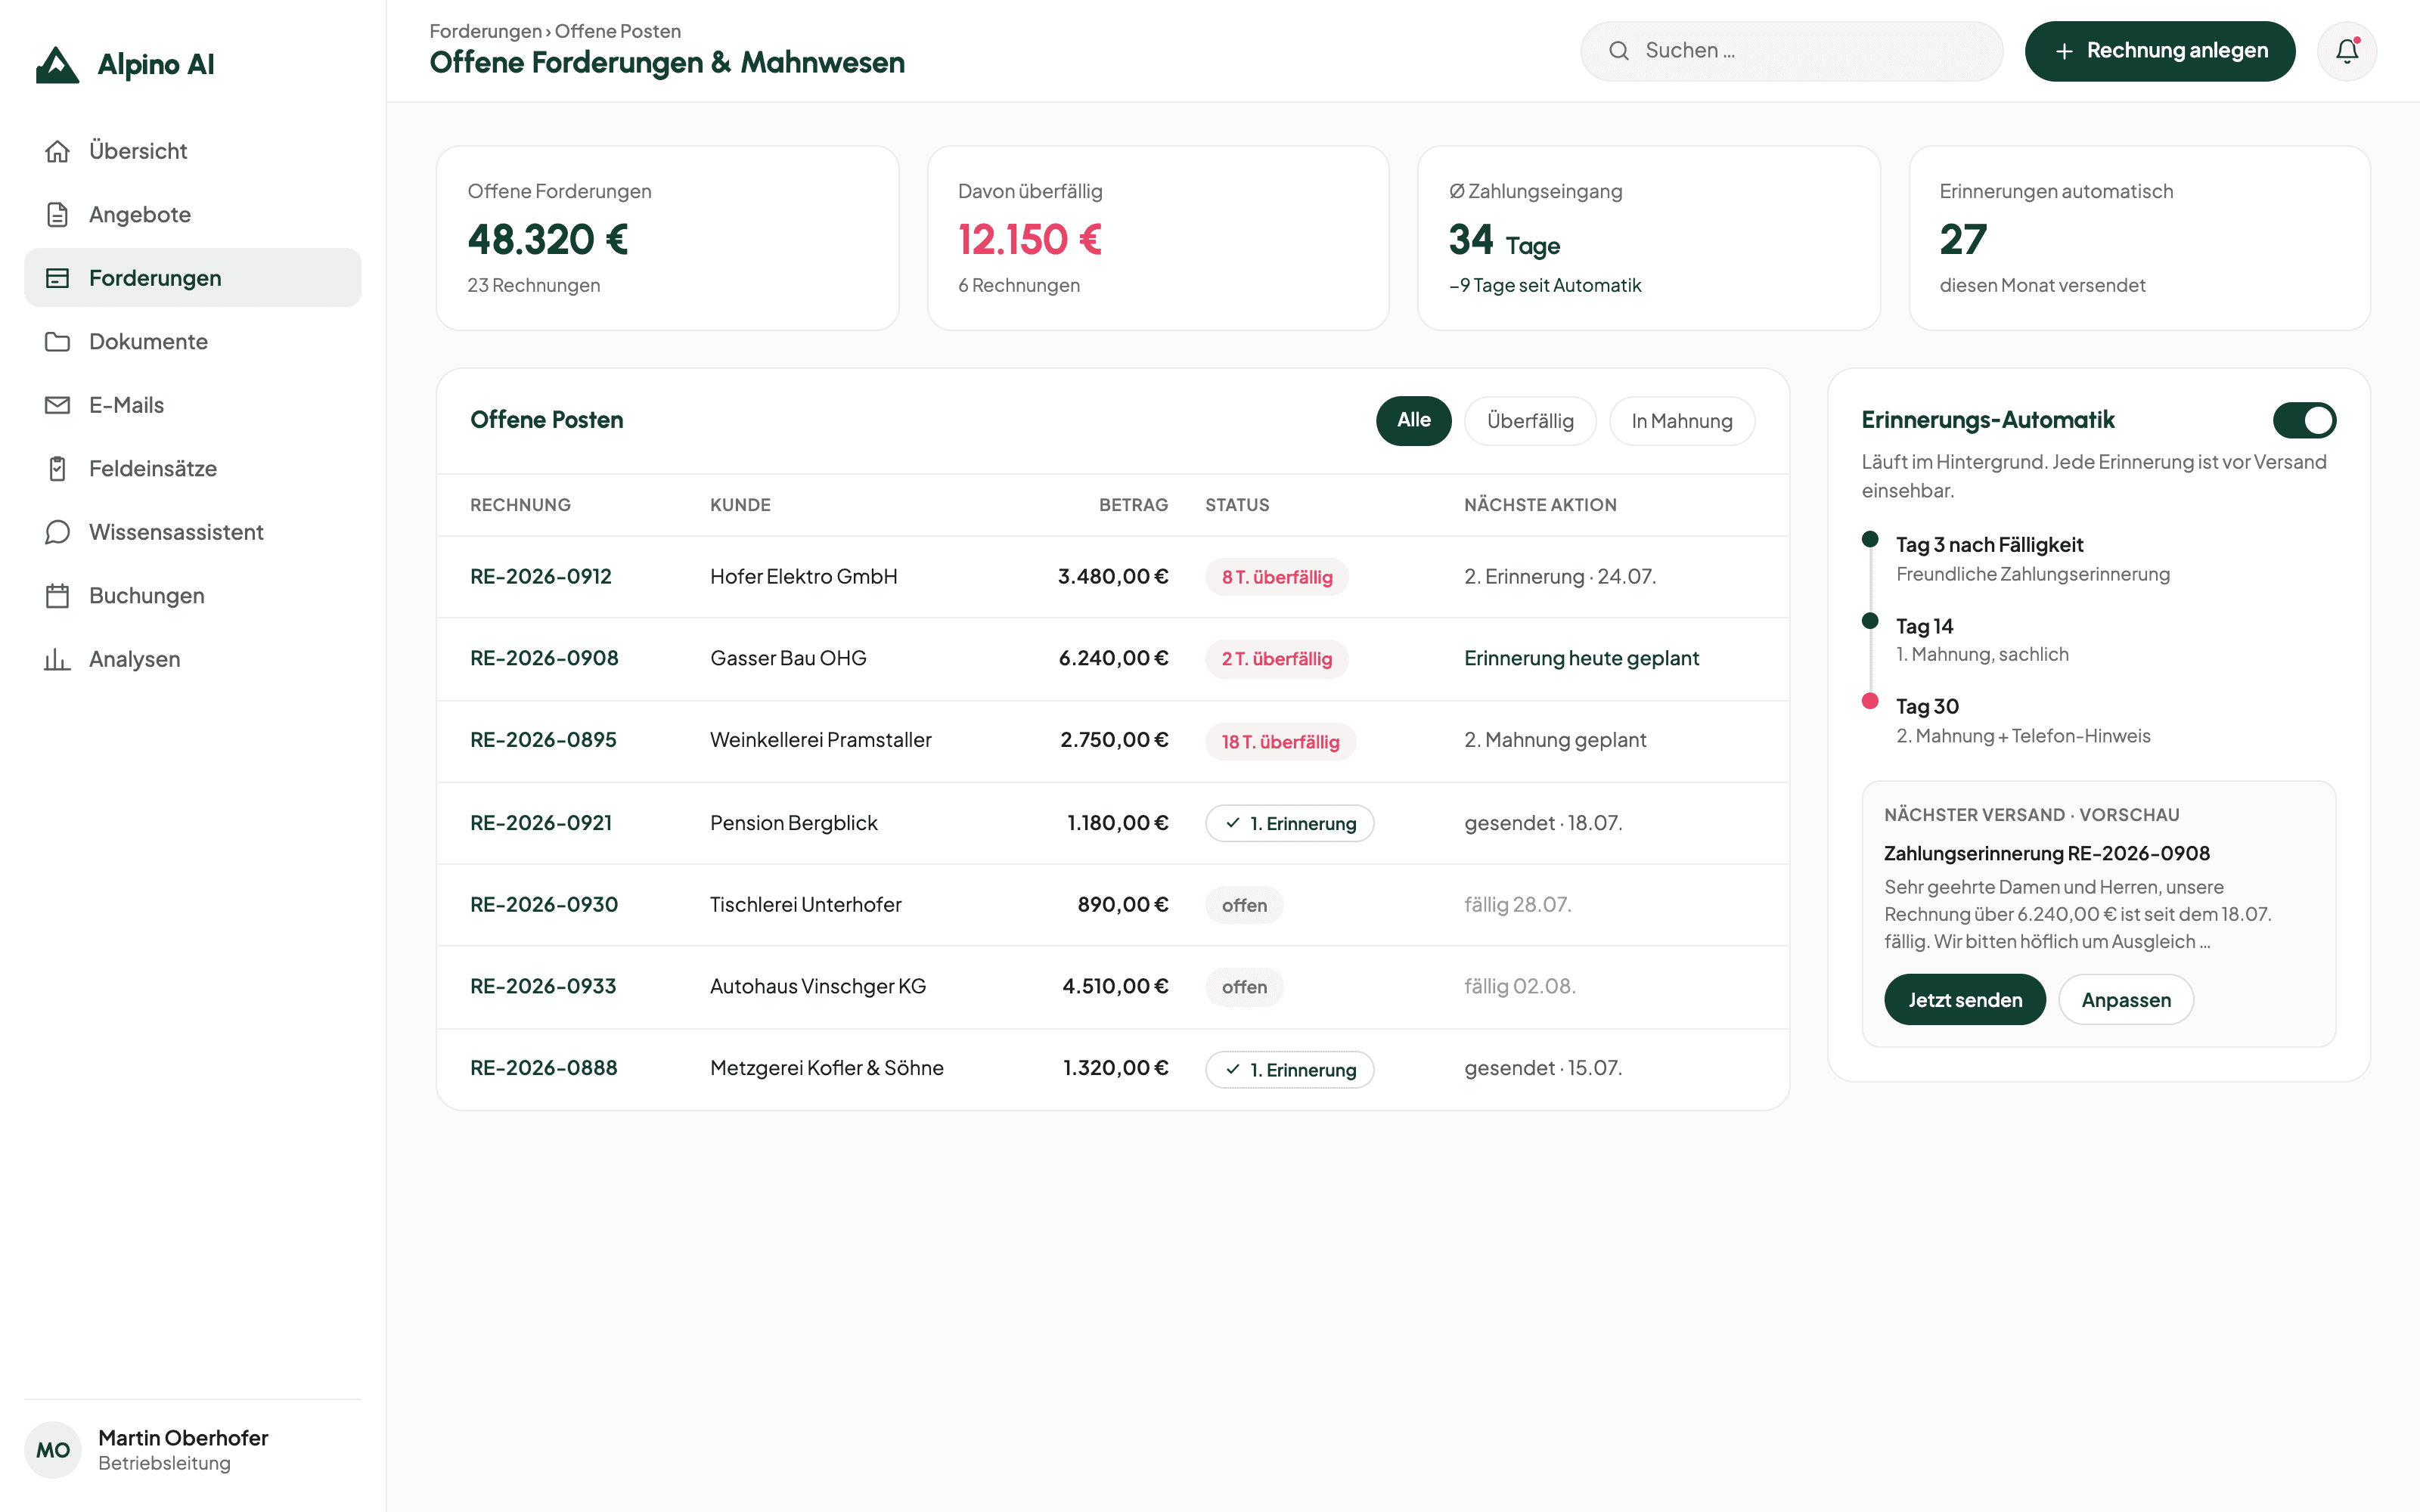Open invoice RE-2026-0888 link

point(544,1068)
